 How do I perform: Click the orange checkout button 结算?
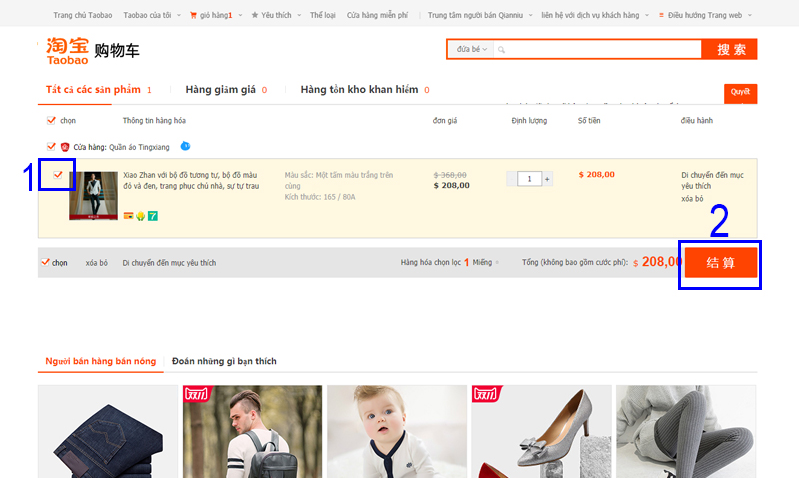pos(721,263)
